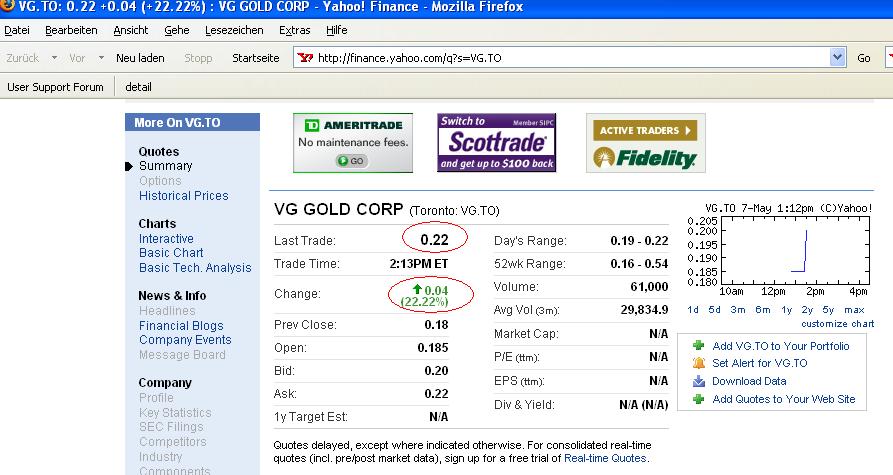Click the Options sidebar entry

pyautogui.click(x=160, y=181)
